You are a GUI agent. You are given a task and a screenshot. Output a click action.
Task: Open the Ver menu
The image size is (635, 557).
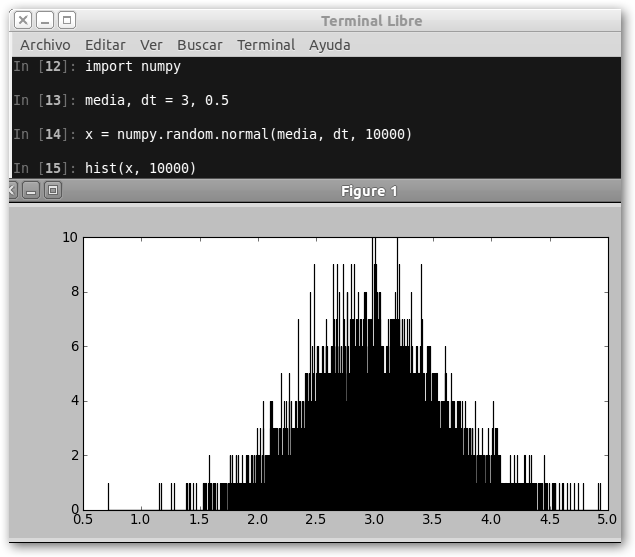pos(151,45)
